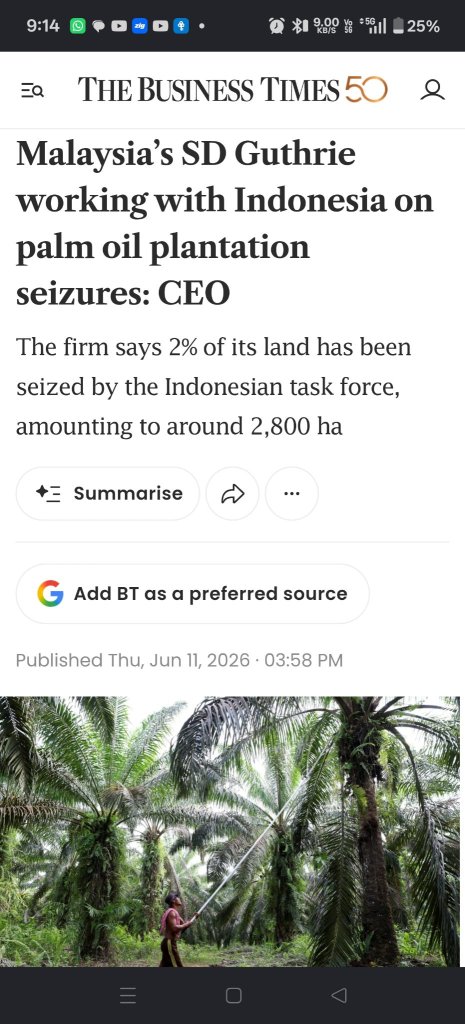Open the menu and search icon
The image size is (465, 1024).
point(32,90)
